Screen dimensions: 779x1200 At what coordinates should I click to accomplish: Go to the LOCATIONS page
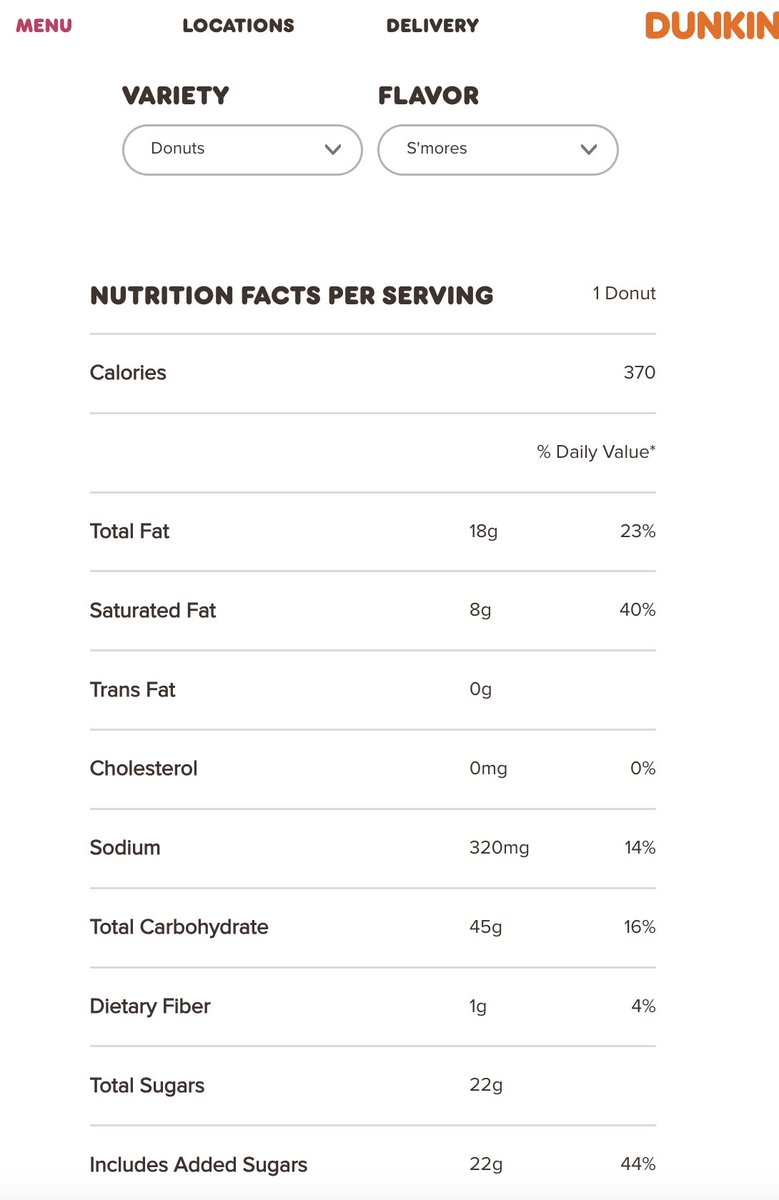238,26
